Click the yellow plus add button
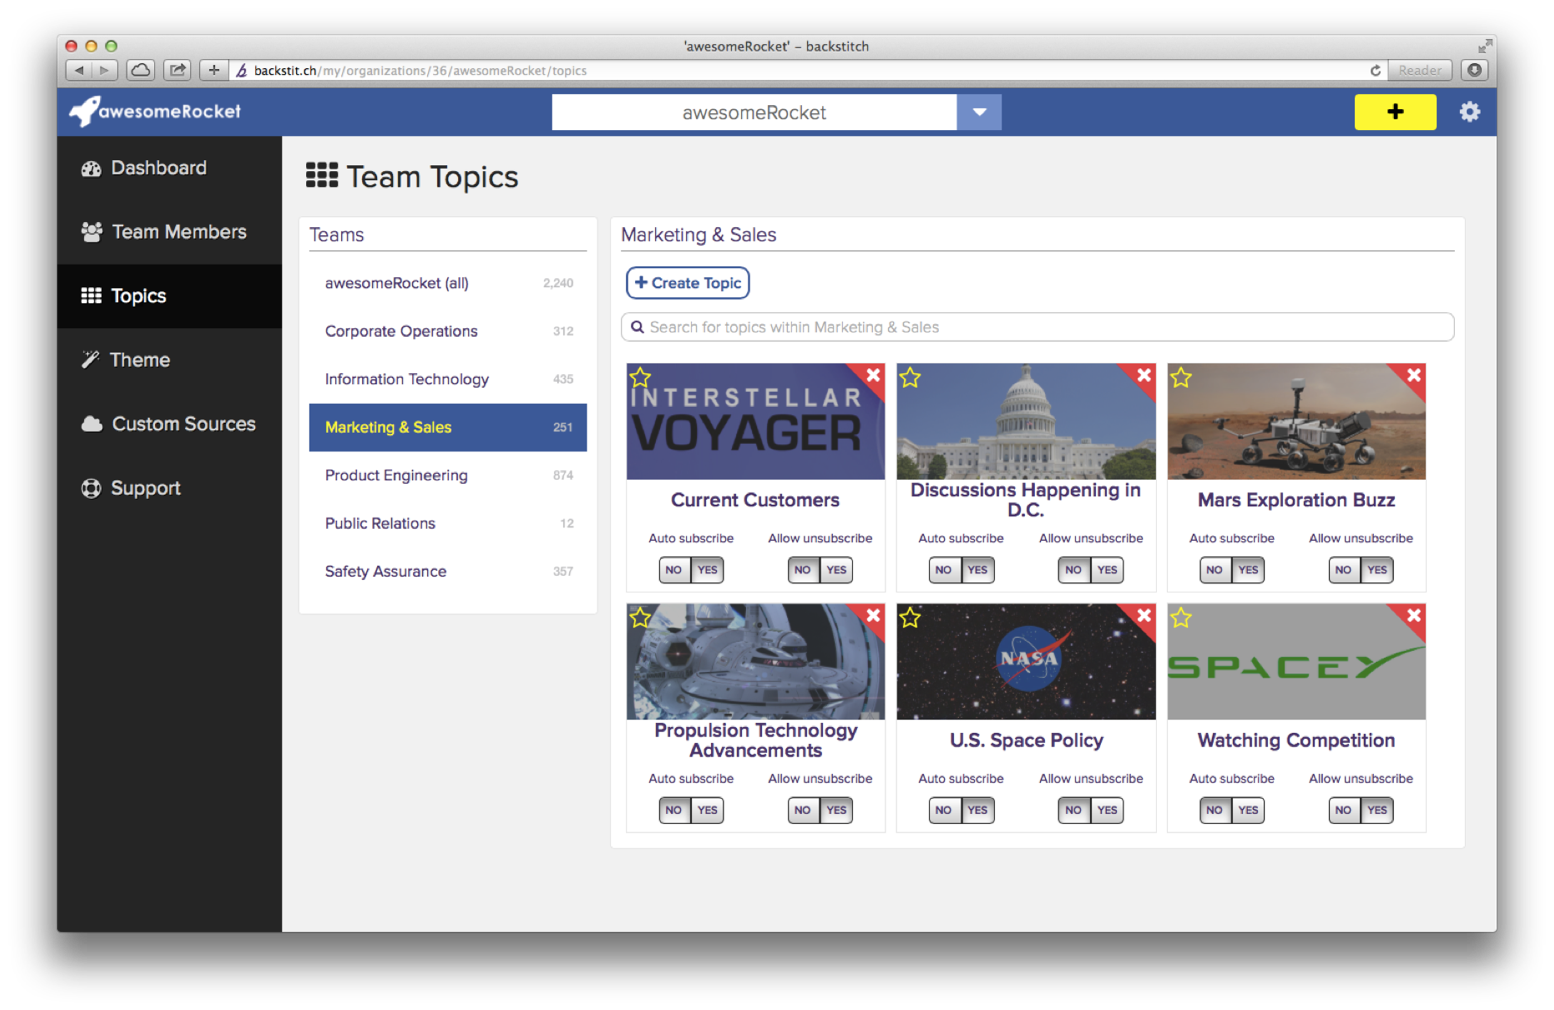This screenshot has height=1010, width=1554. (x=1395, y=112)
